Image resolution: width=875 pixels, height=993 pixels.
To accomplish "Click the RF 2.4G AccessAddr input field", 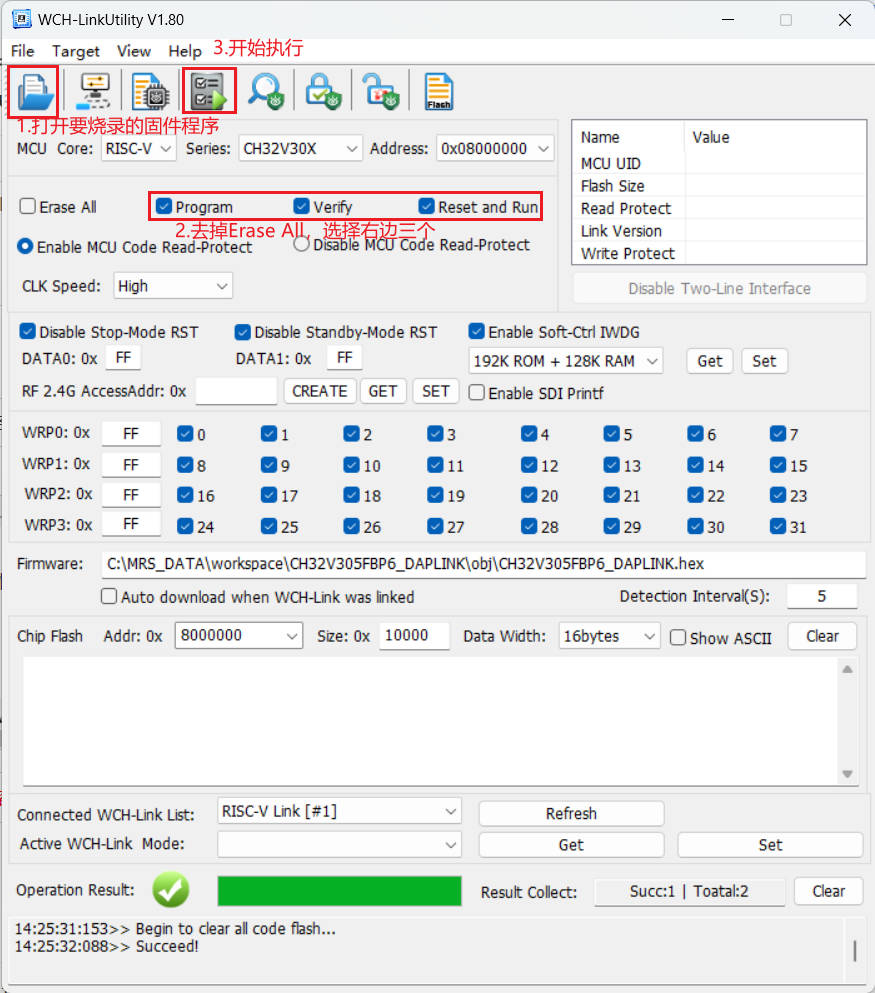I will 236,391.
